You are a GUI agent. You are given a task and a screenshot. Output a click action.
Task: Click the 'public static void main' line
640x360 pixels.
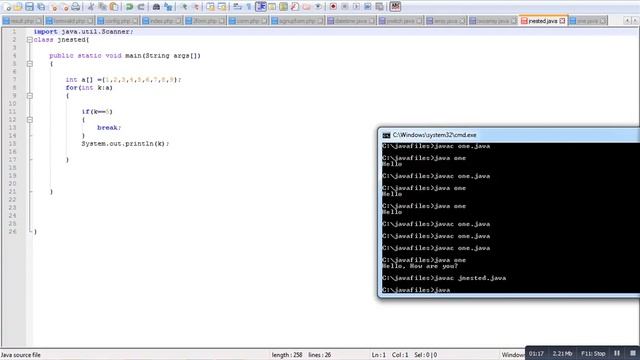tap(125, 56)
